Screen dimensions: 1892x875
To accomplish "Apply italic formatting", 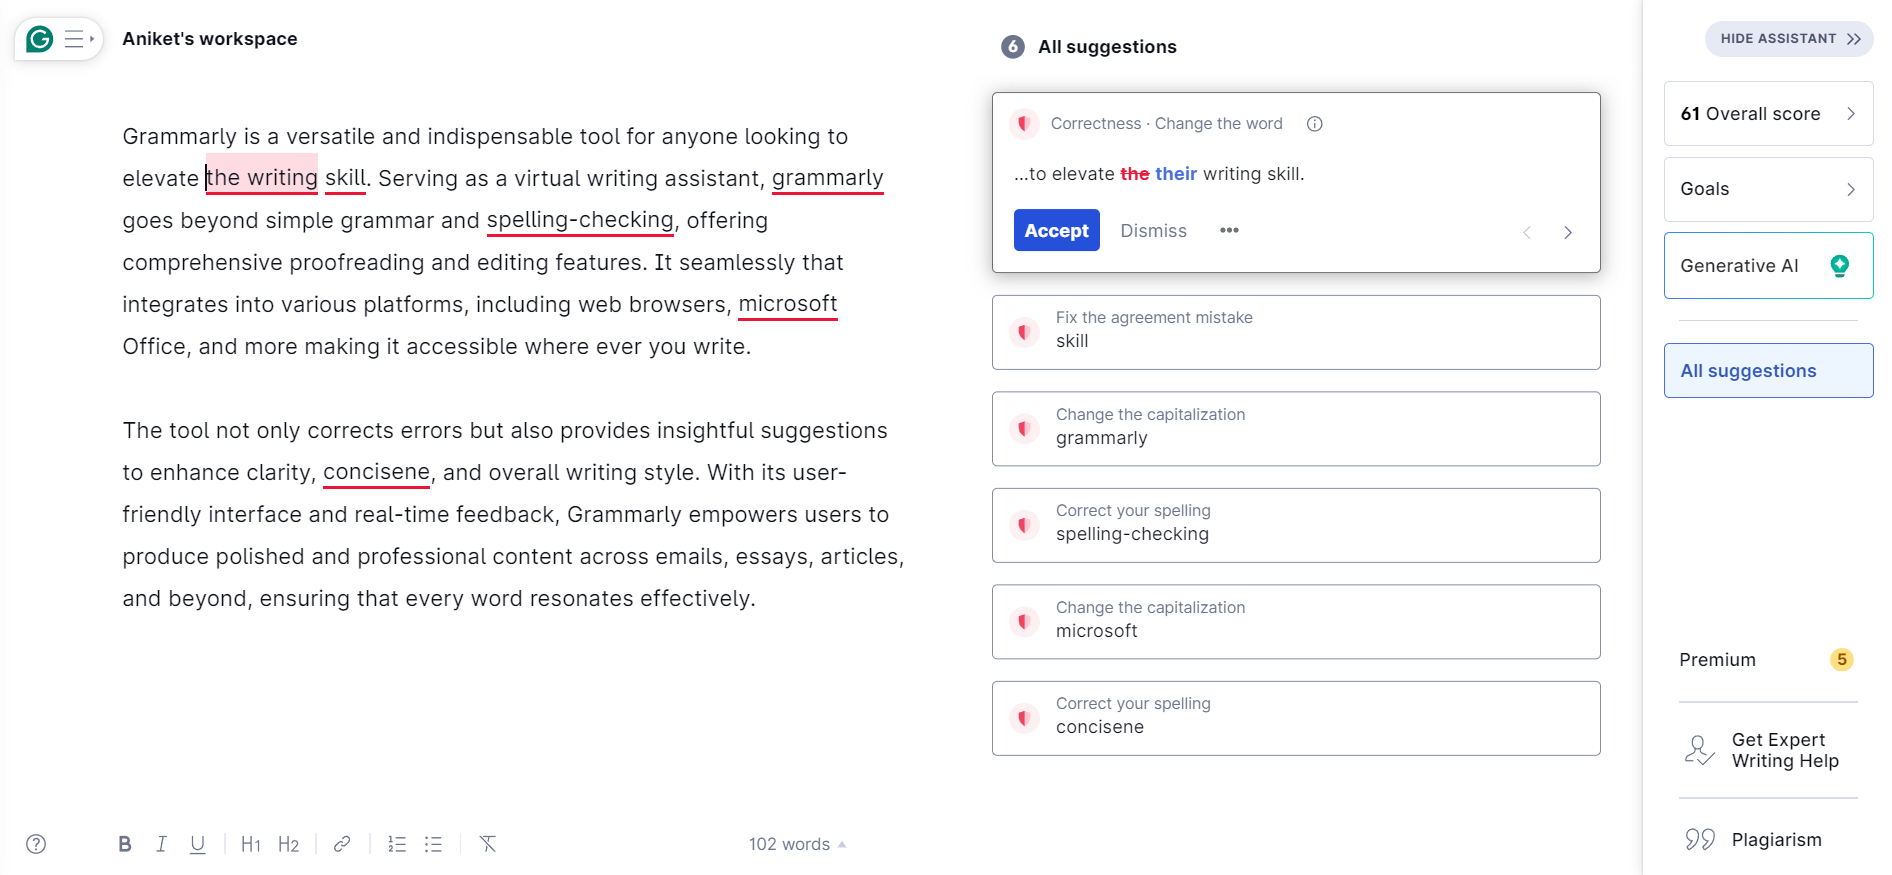I will click(161, 843).
